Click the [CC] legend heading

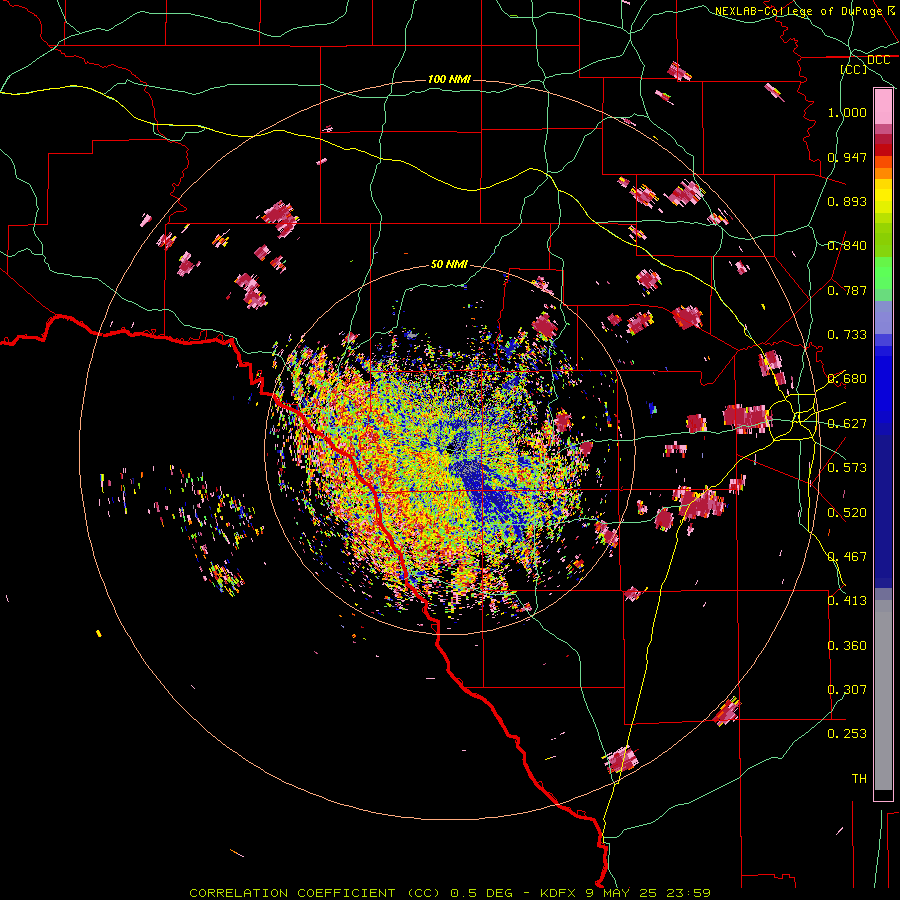pyautogui.click(x=854, y=69)
